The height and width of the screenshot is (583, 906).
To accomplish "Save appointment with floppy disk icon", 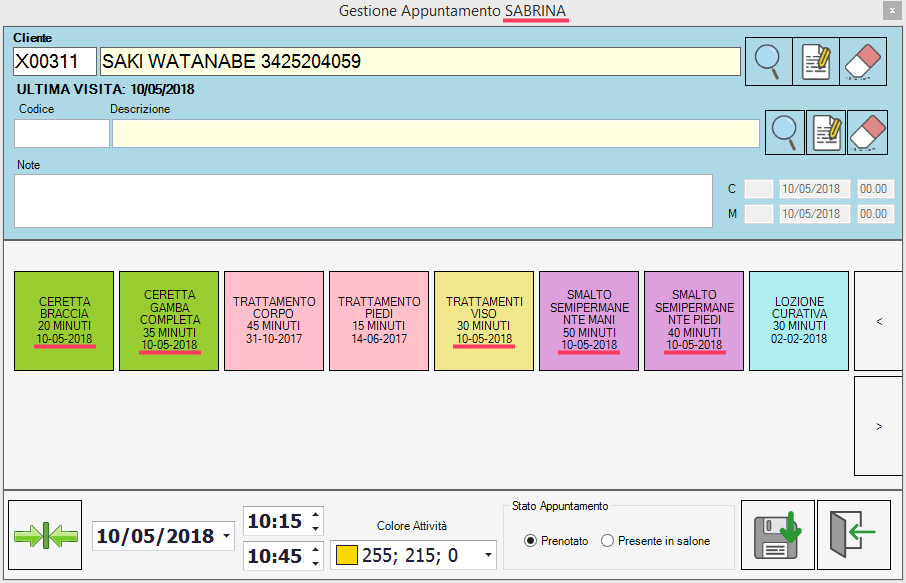I will coord(776,536).
